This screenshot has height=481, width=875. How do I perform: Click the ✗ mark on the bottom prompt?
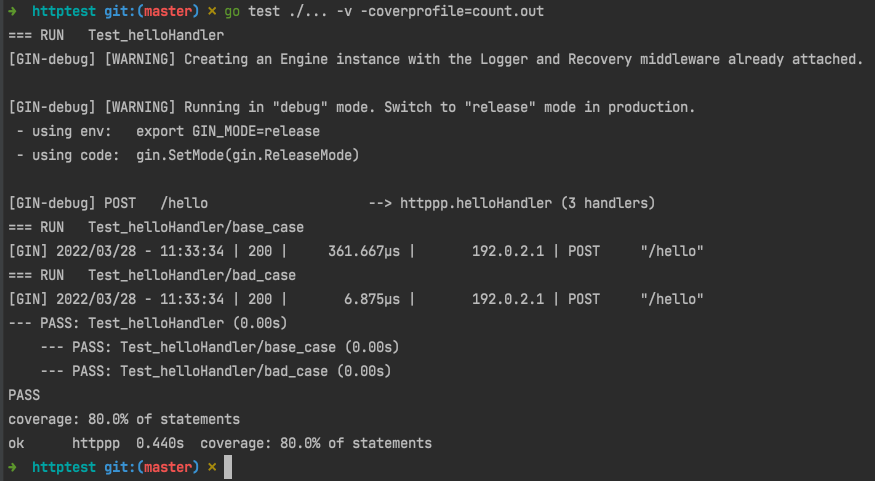pyautogui.click(x=211, y=467)
